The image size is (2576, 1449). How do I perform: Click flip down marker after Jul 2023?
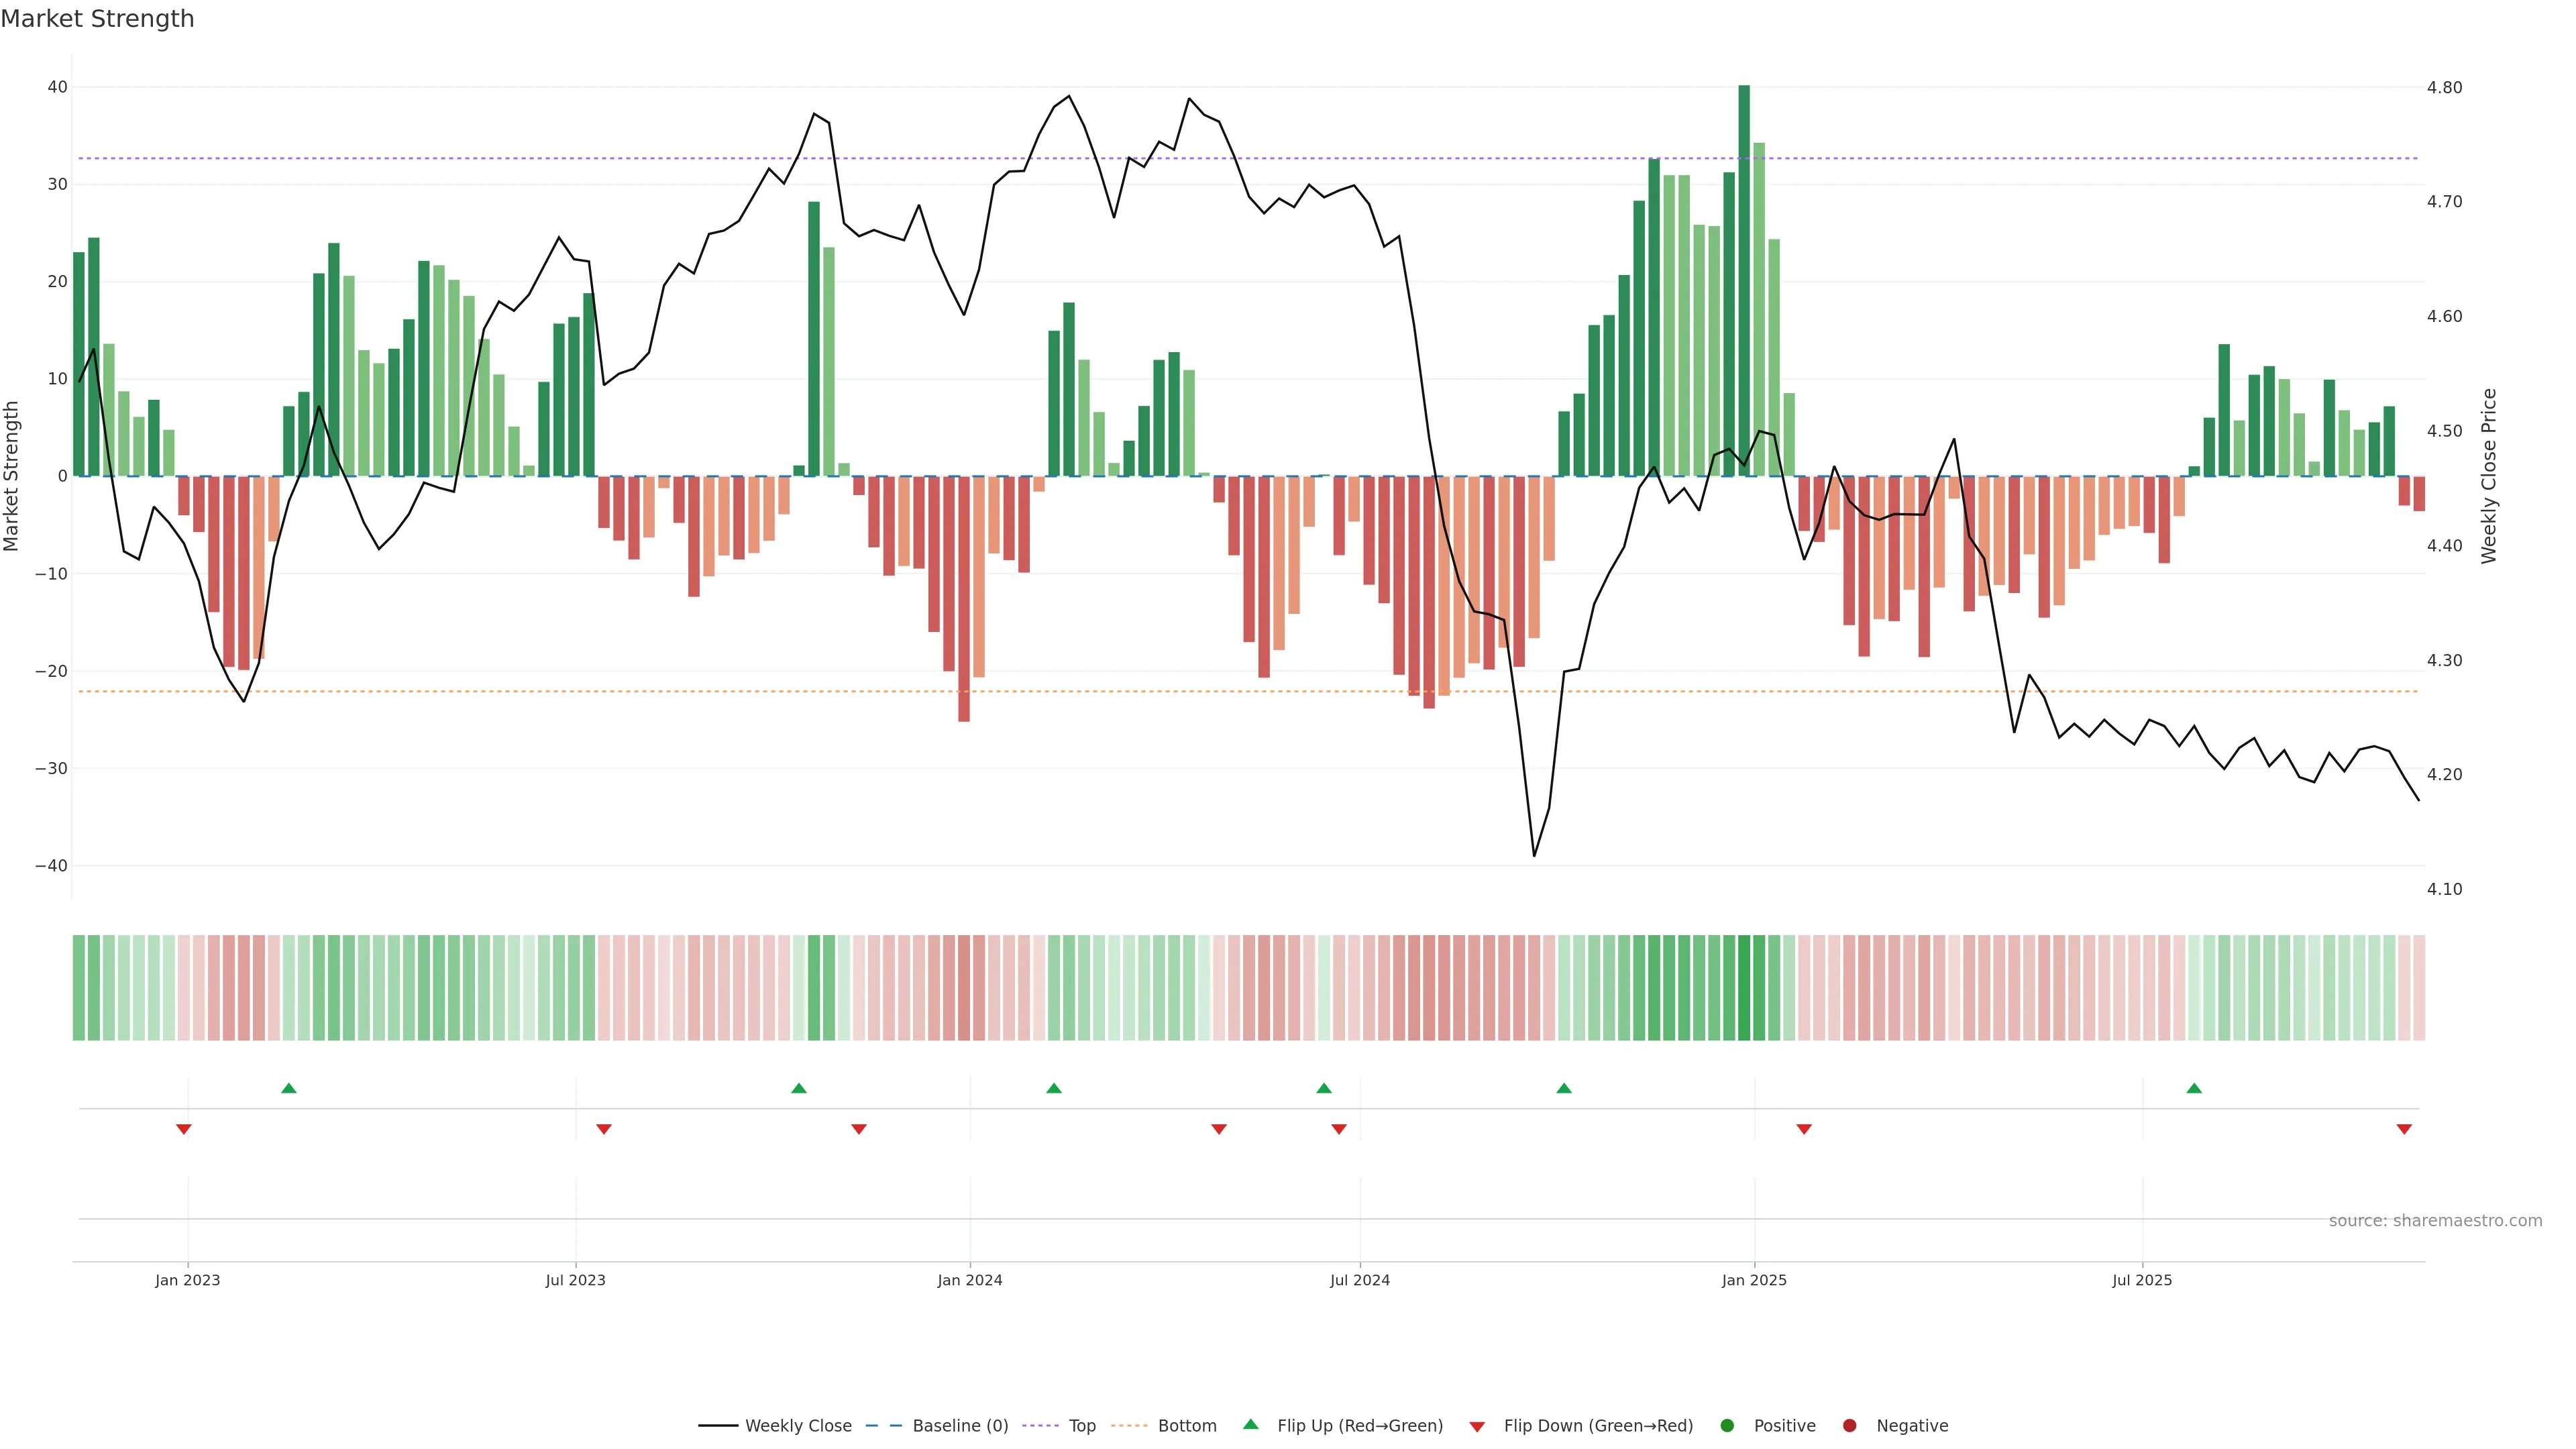pyautogui.click(x=604, y=1129)
